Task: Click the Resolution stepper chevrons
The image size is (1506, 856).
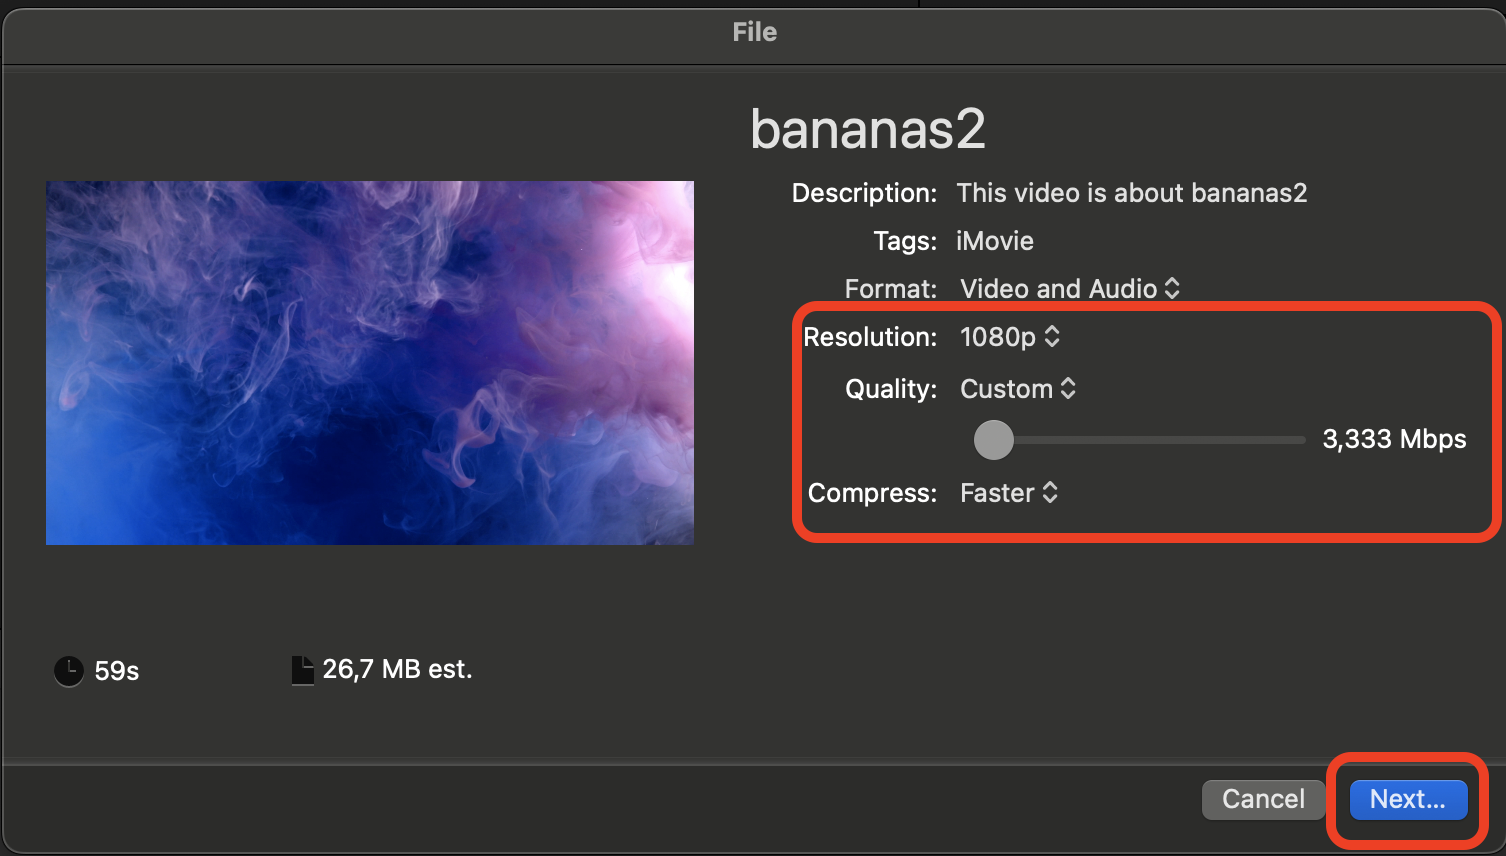Action: [x=1052, y=337]
